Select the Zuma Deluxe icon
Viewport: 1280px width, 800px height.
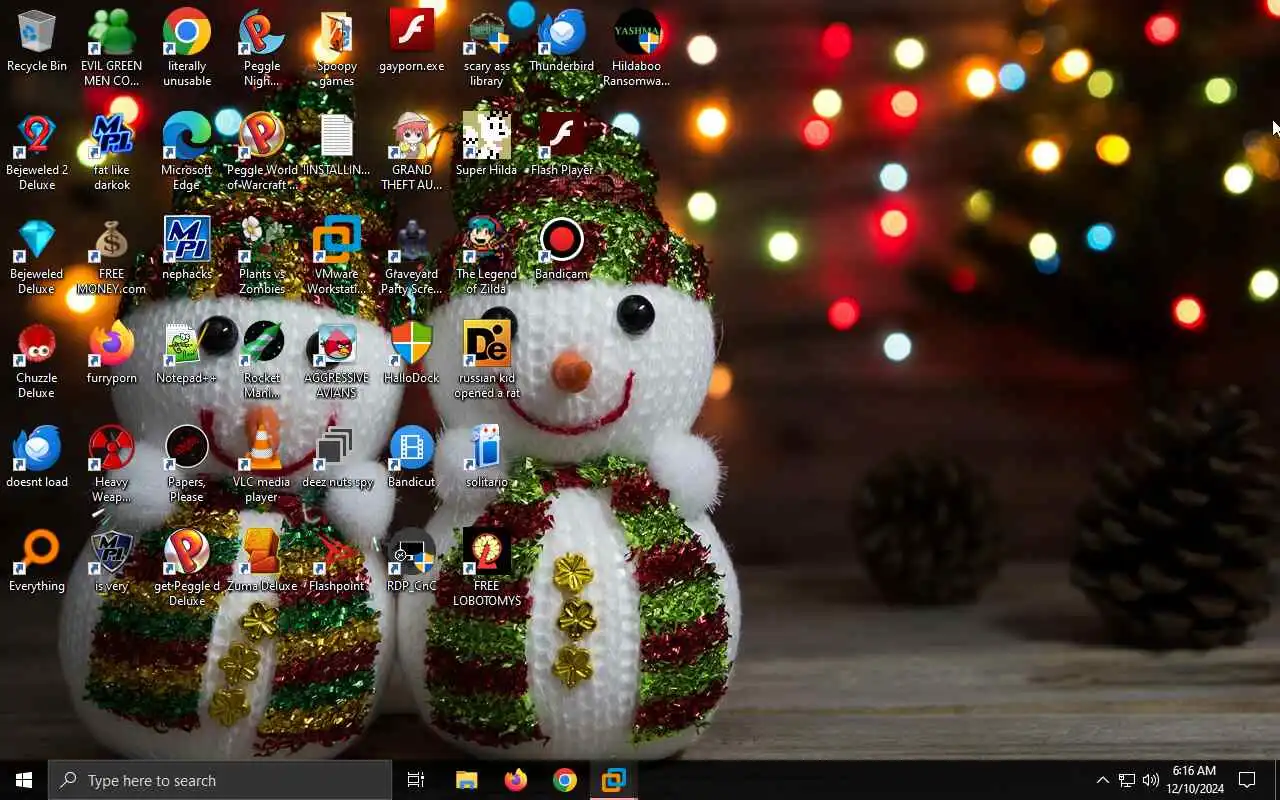tap(262, 562)
